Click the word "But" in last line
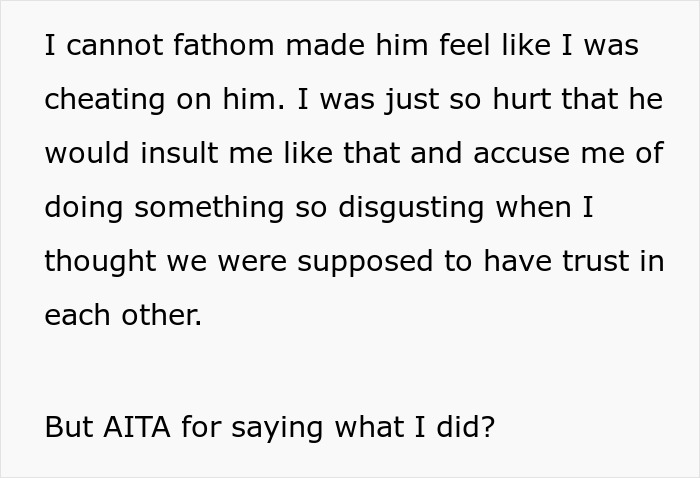 pyautogui.click(x=65, y=427)
